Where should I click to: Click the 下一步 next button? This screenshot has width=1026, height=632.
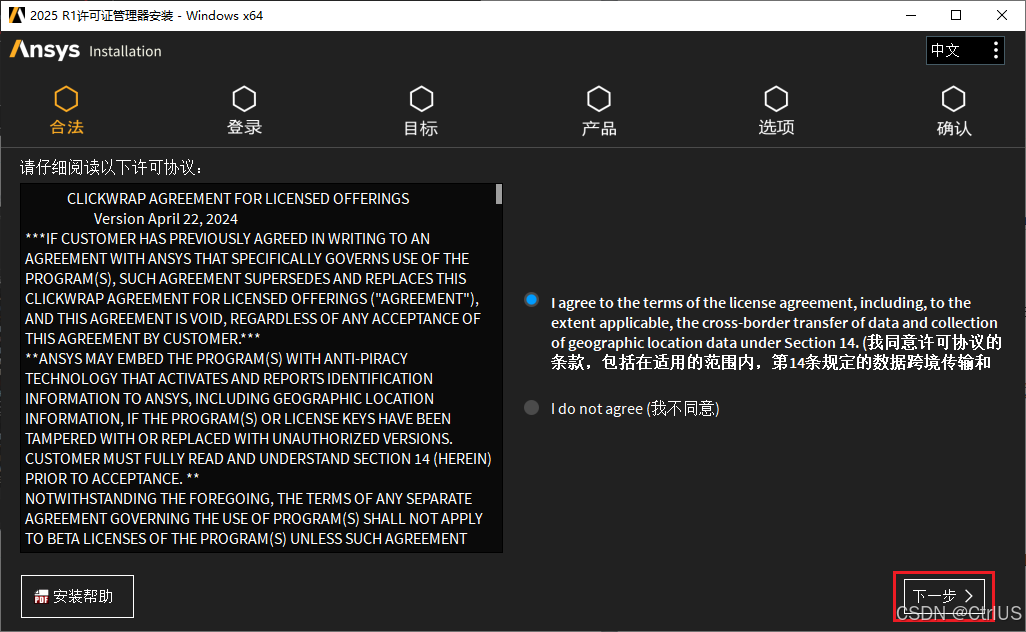click(x=944, y=596)
